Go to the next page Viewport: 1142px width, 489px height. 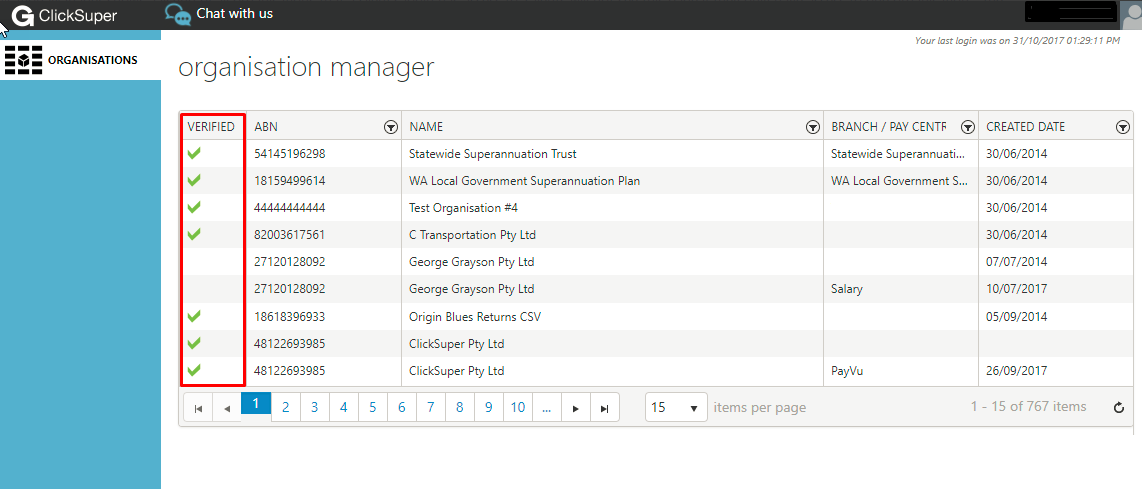(x=575, y=408)
